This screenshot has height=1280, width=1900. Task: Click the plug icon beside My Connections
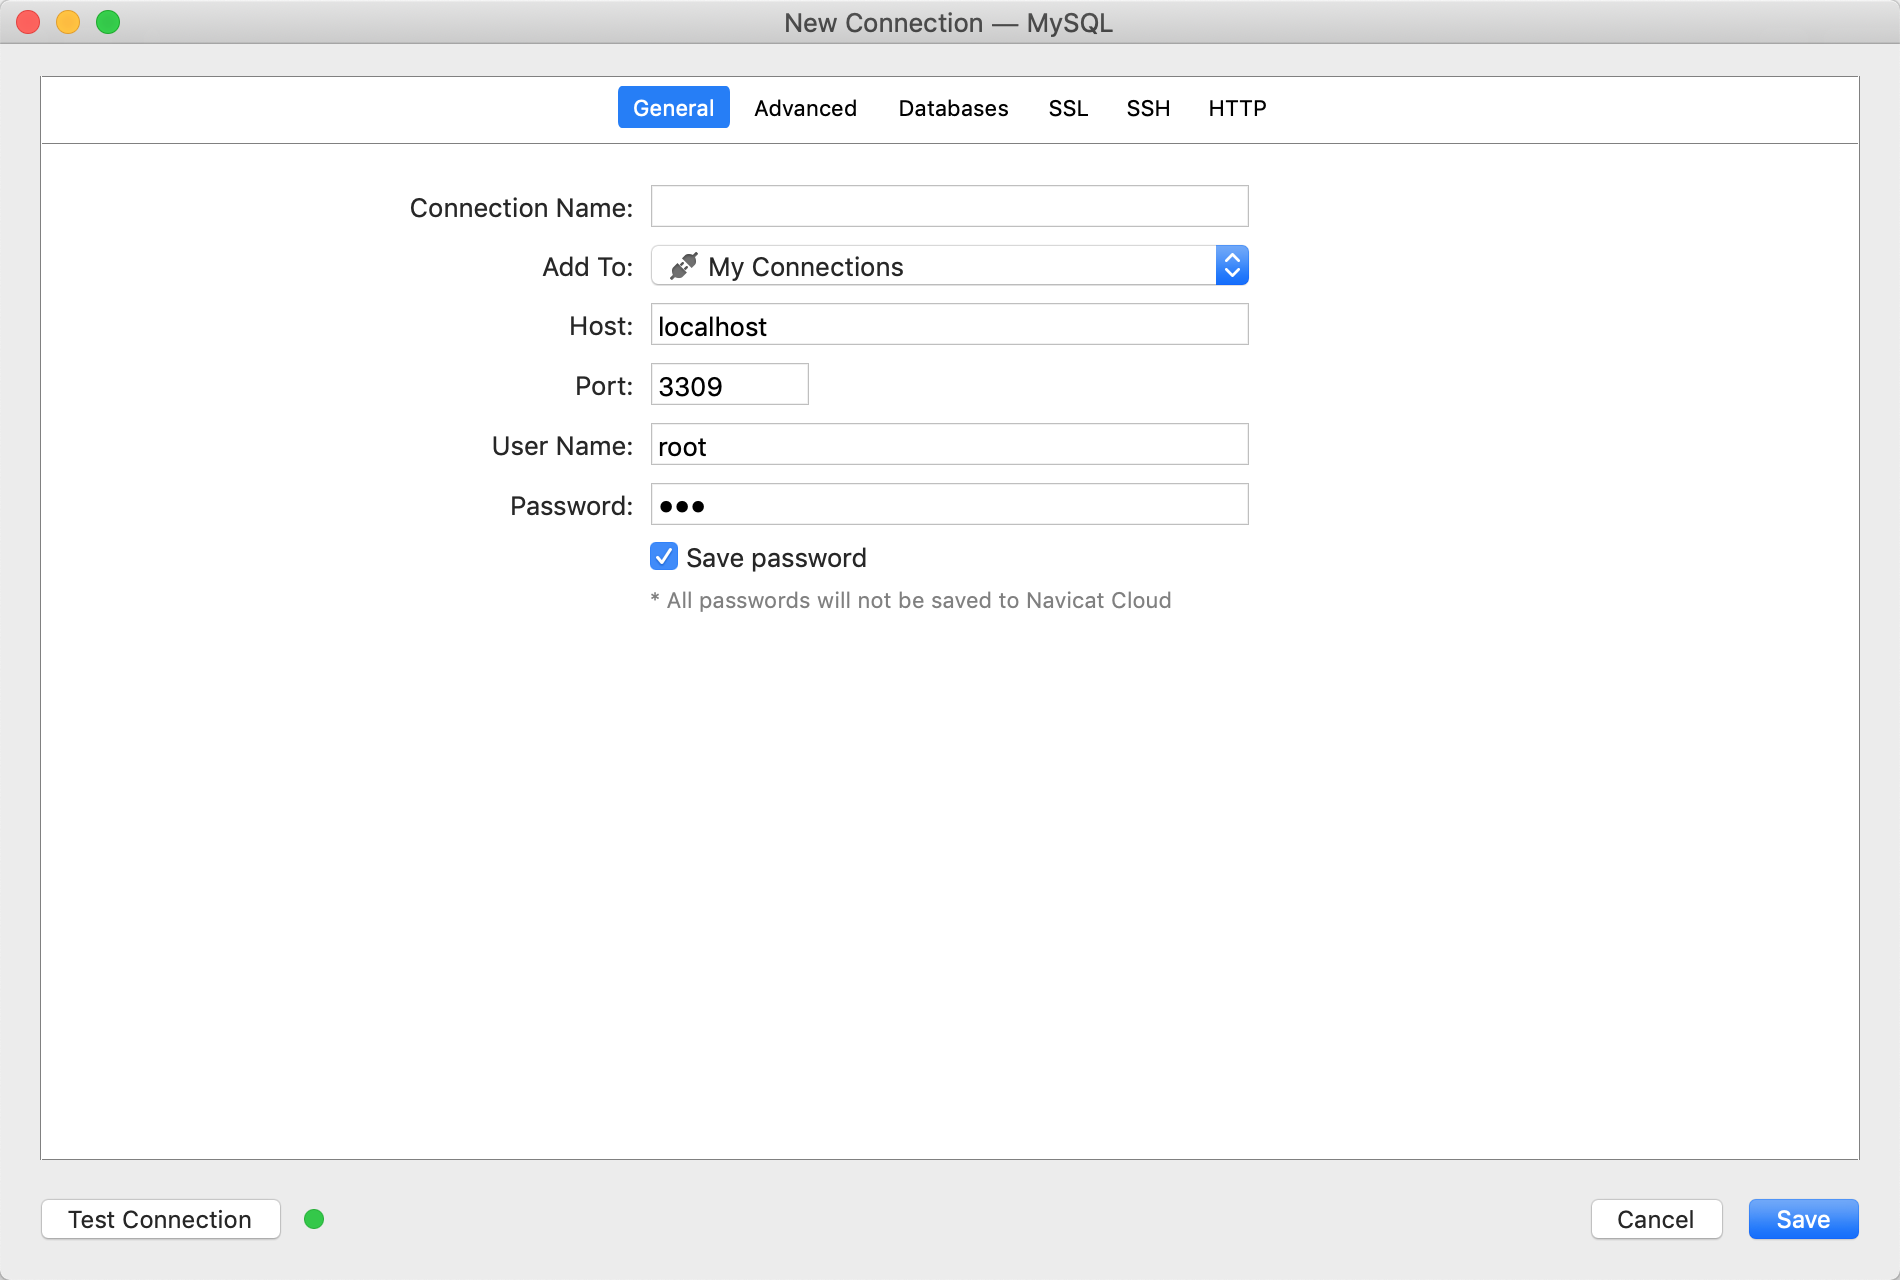click(684, 266)
